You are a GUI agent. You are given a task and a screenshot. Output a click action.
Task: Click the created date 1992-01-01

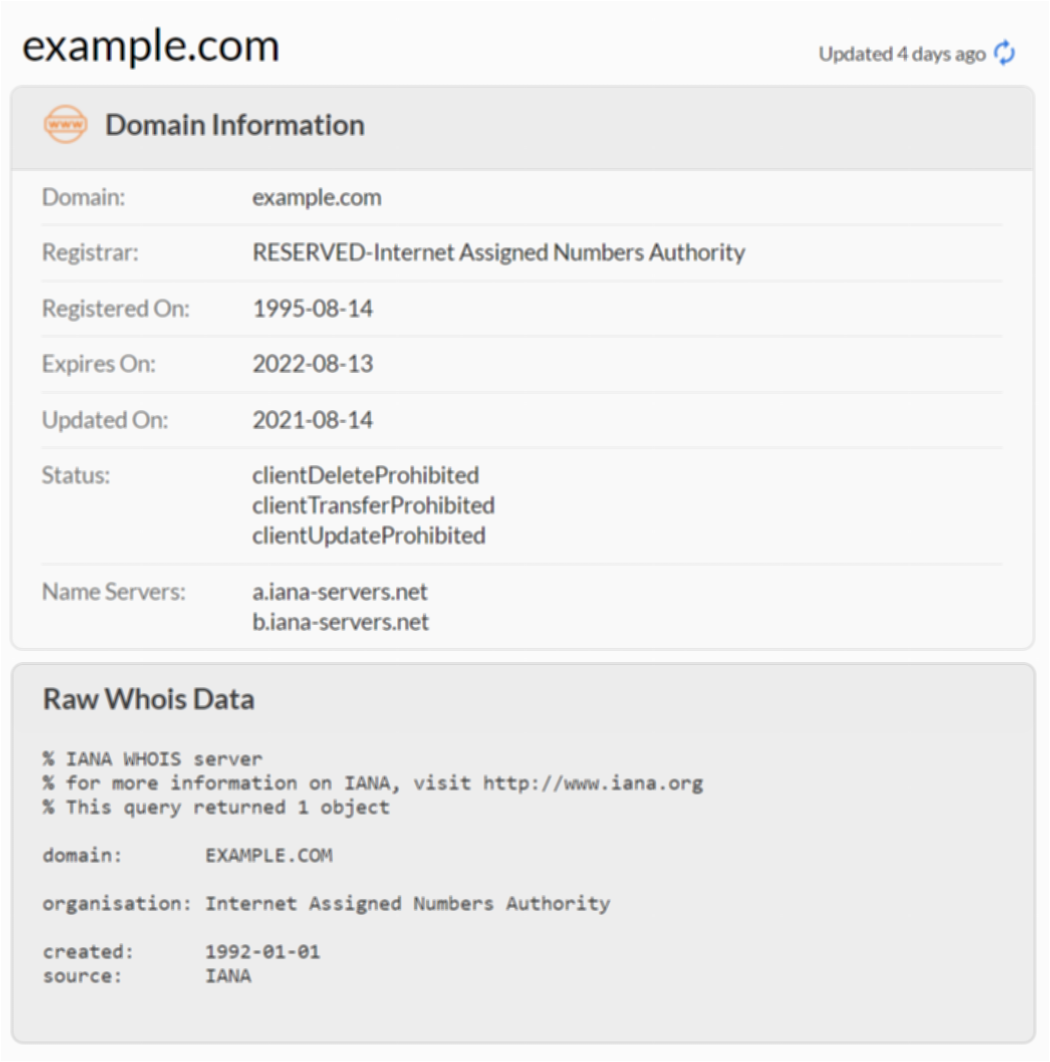point(262,952)
